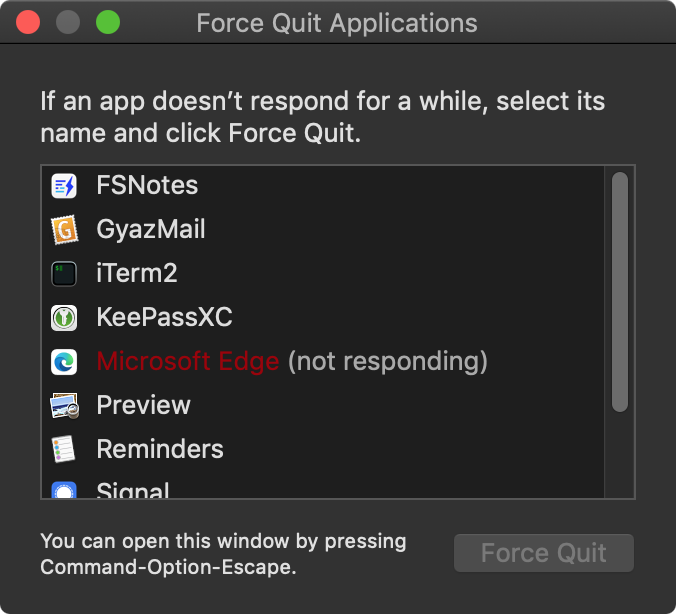Click the application list scrollbar thumb
The image size is (676, 614).
619,292
